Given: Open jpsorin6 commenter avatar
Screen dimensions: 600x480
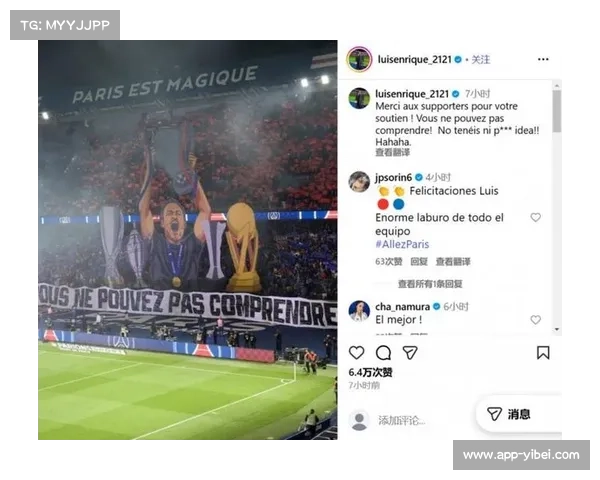Looking at the screenshot, I should click(359, 181).
